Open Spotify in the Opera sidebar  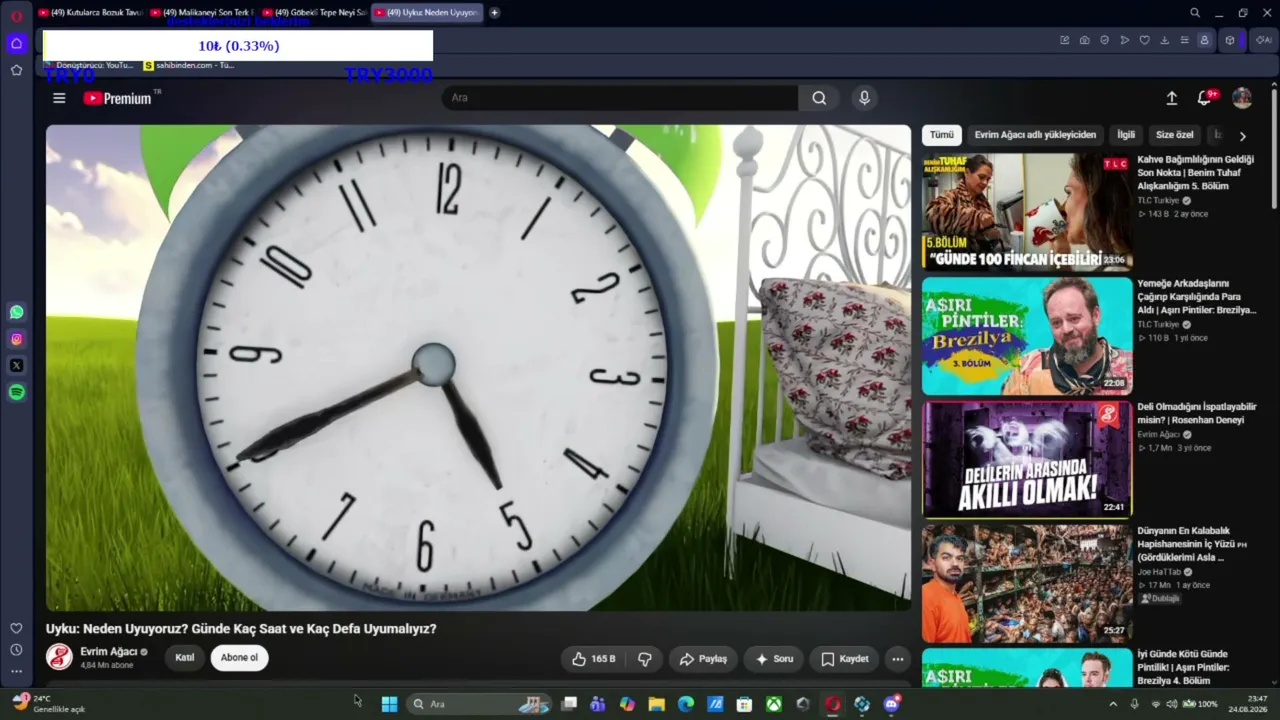(x=16, y=393)
